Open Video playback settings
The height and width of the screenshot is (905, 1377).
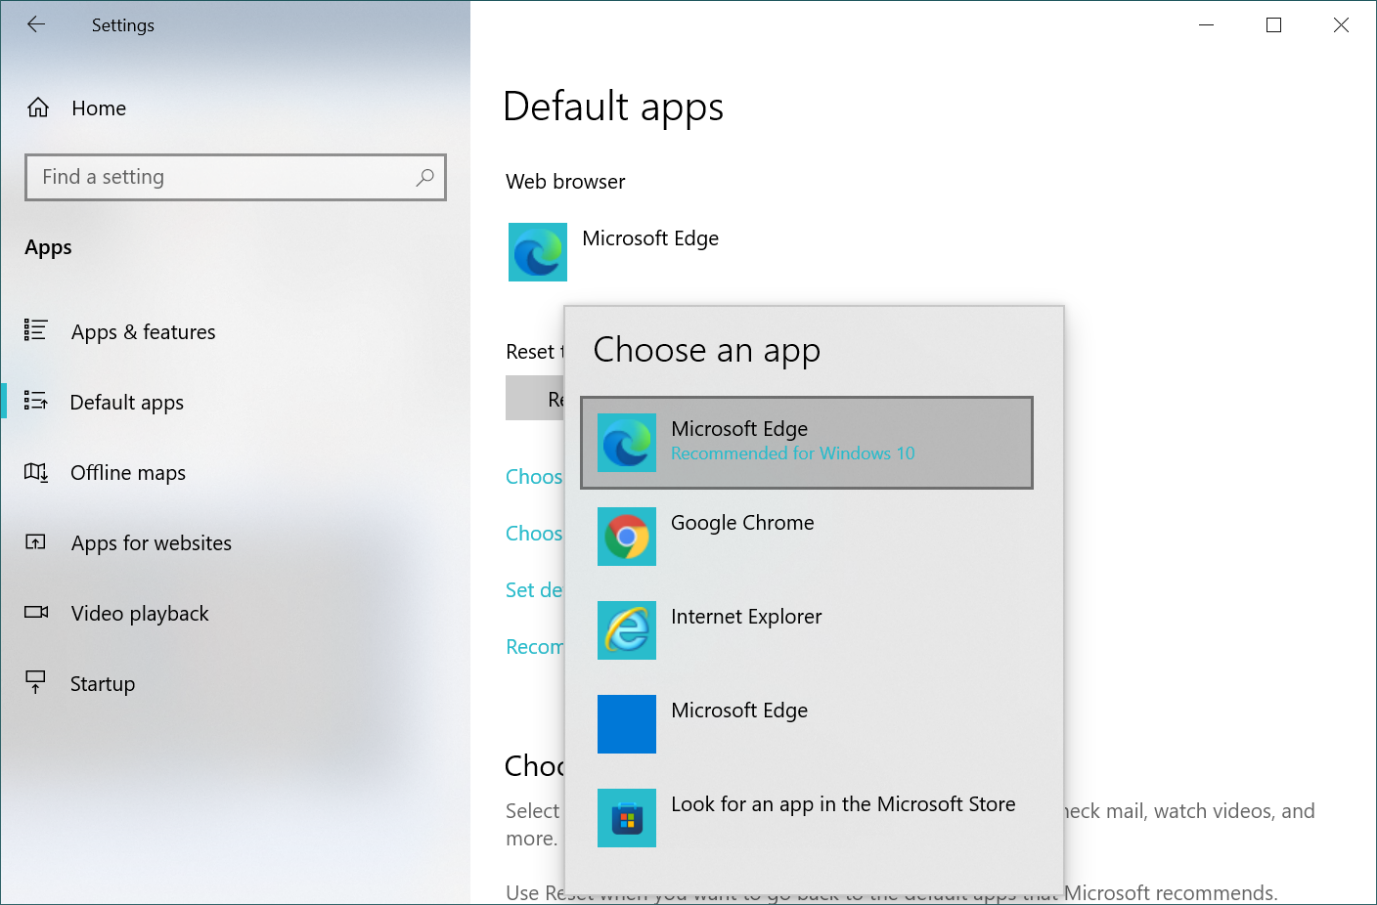235,613
